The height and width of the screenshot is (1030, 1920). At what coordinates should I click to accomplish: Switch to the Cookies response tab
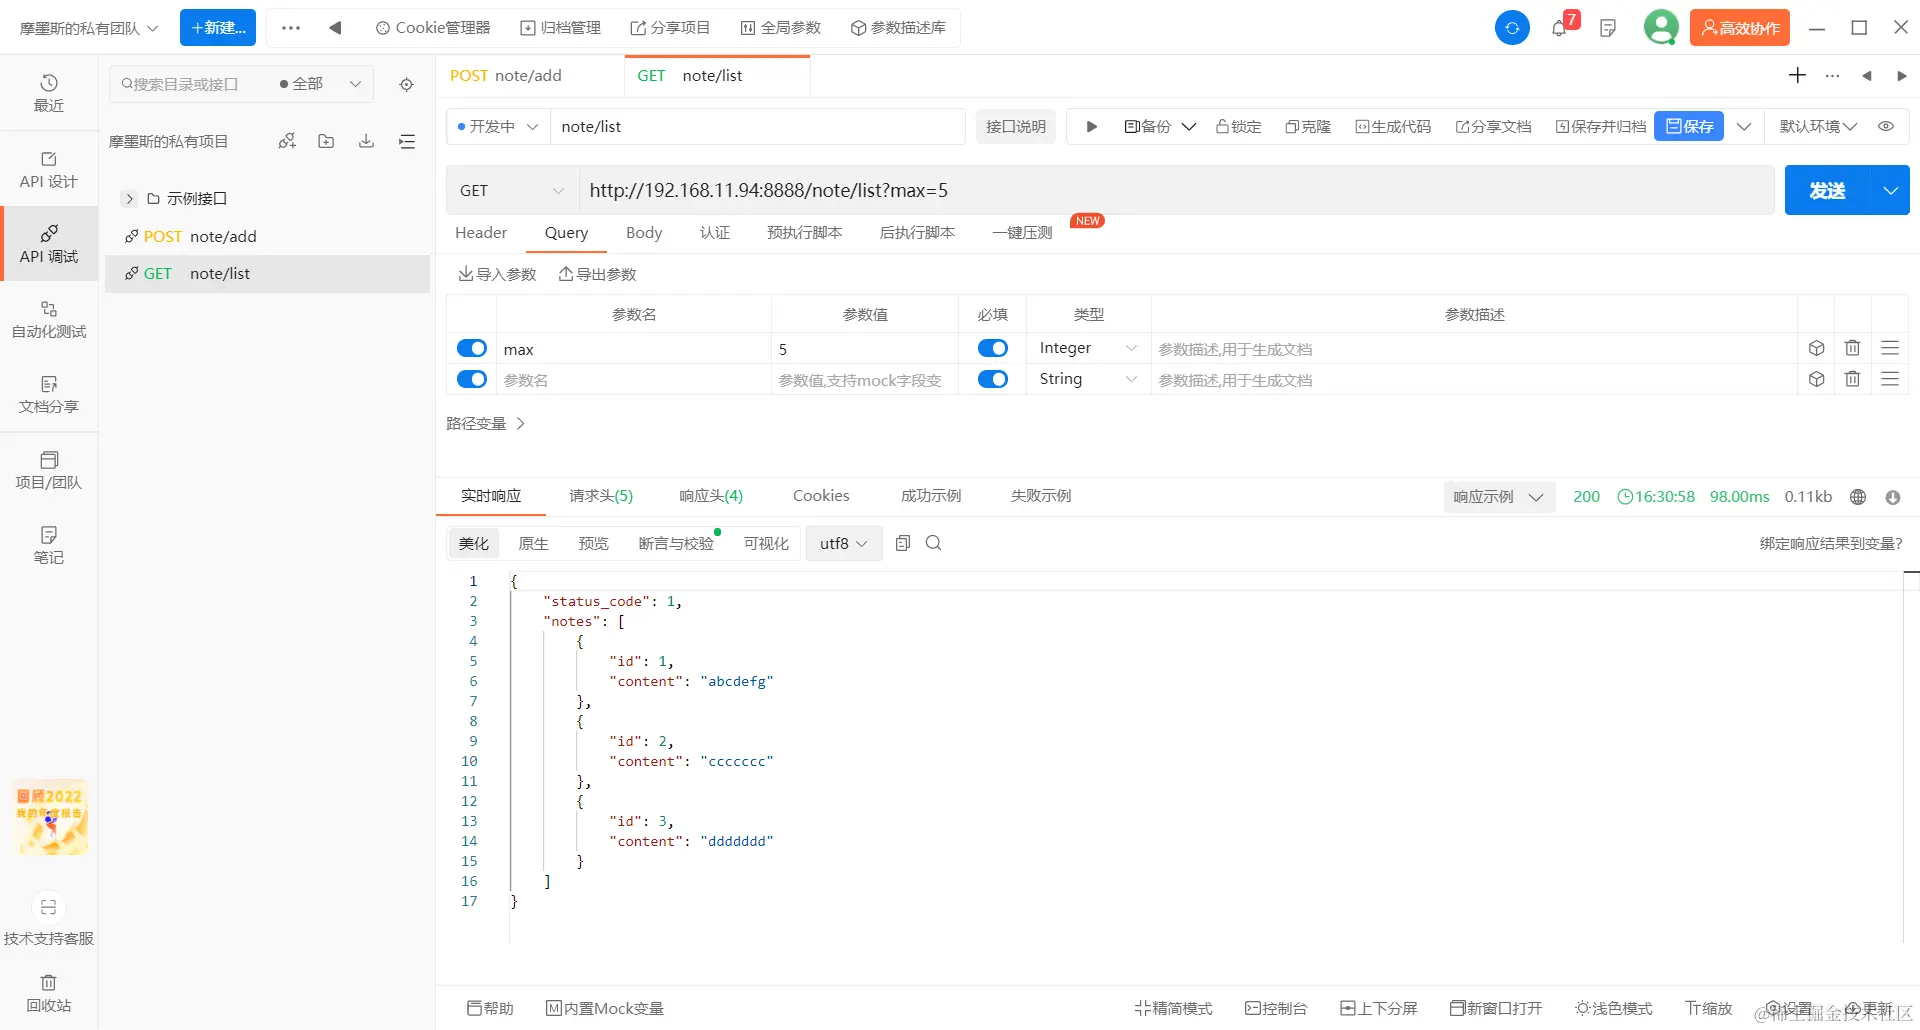821,496
